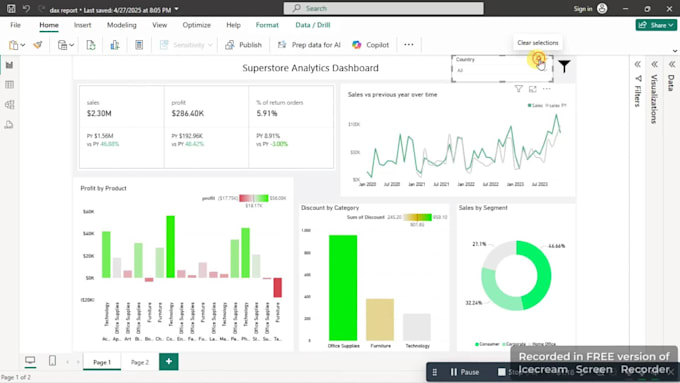Click the refresh data page icon

(91, 45)
